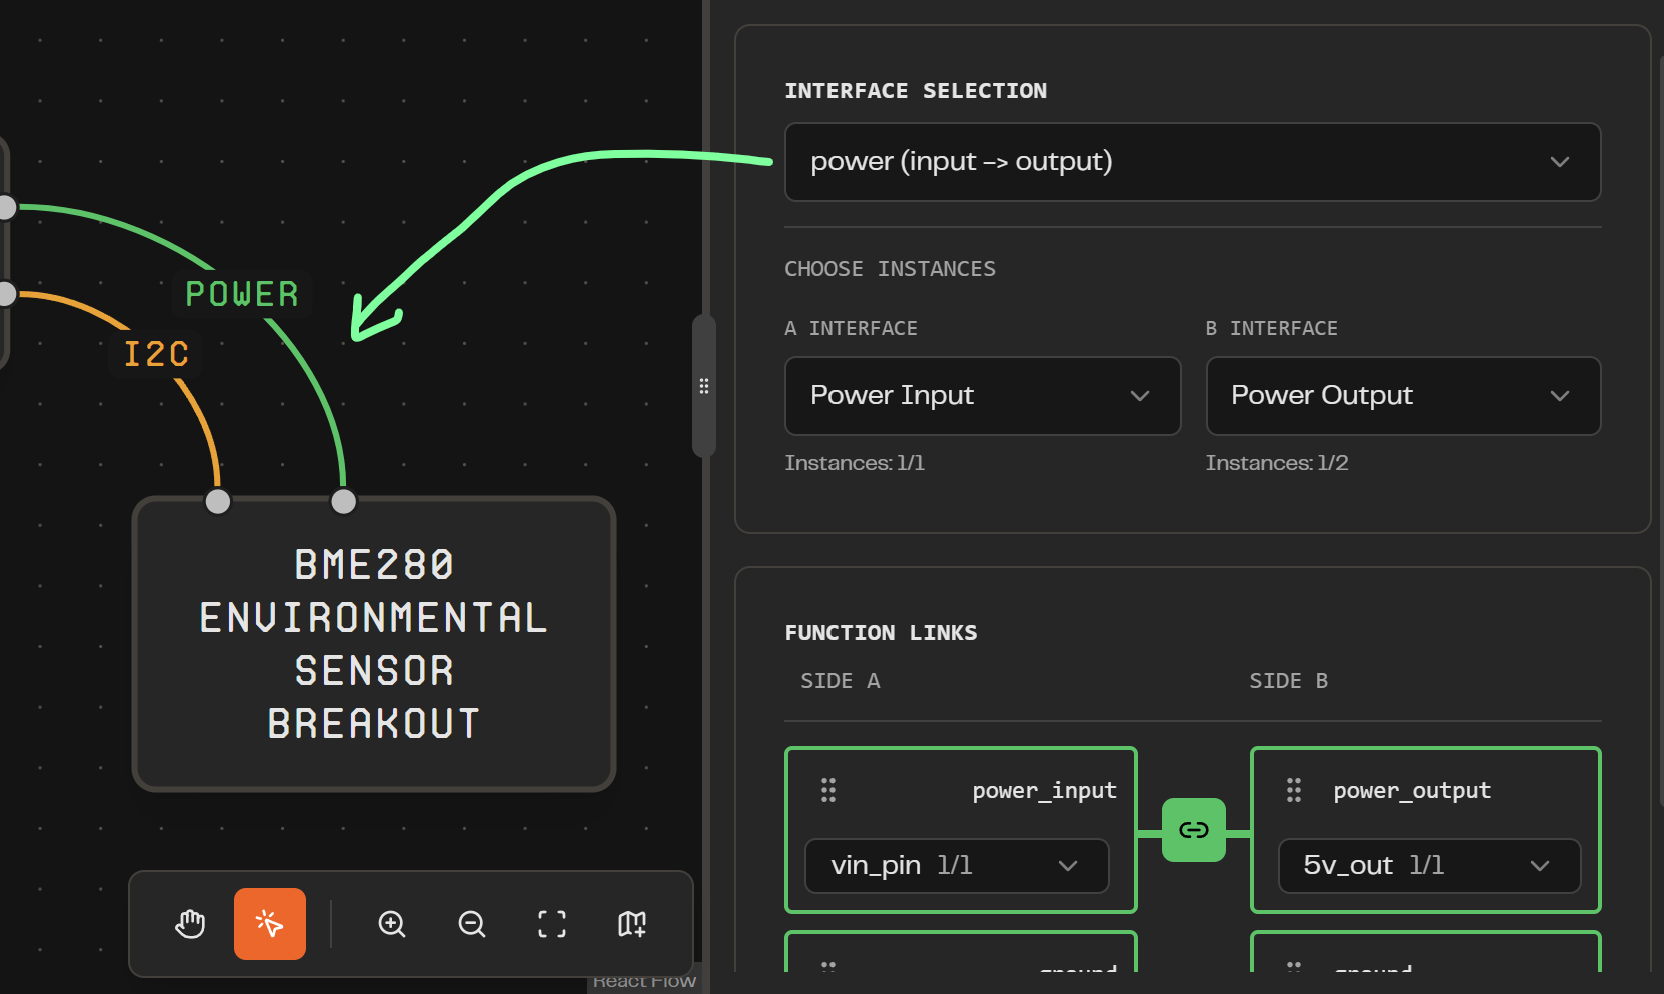Select the BME280 Environmental Sensor Breakout node
The height and width of the screenshot is (994, 1664).
click(374, 644)
